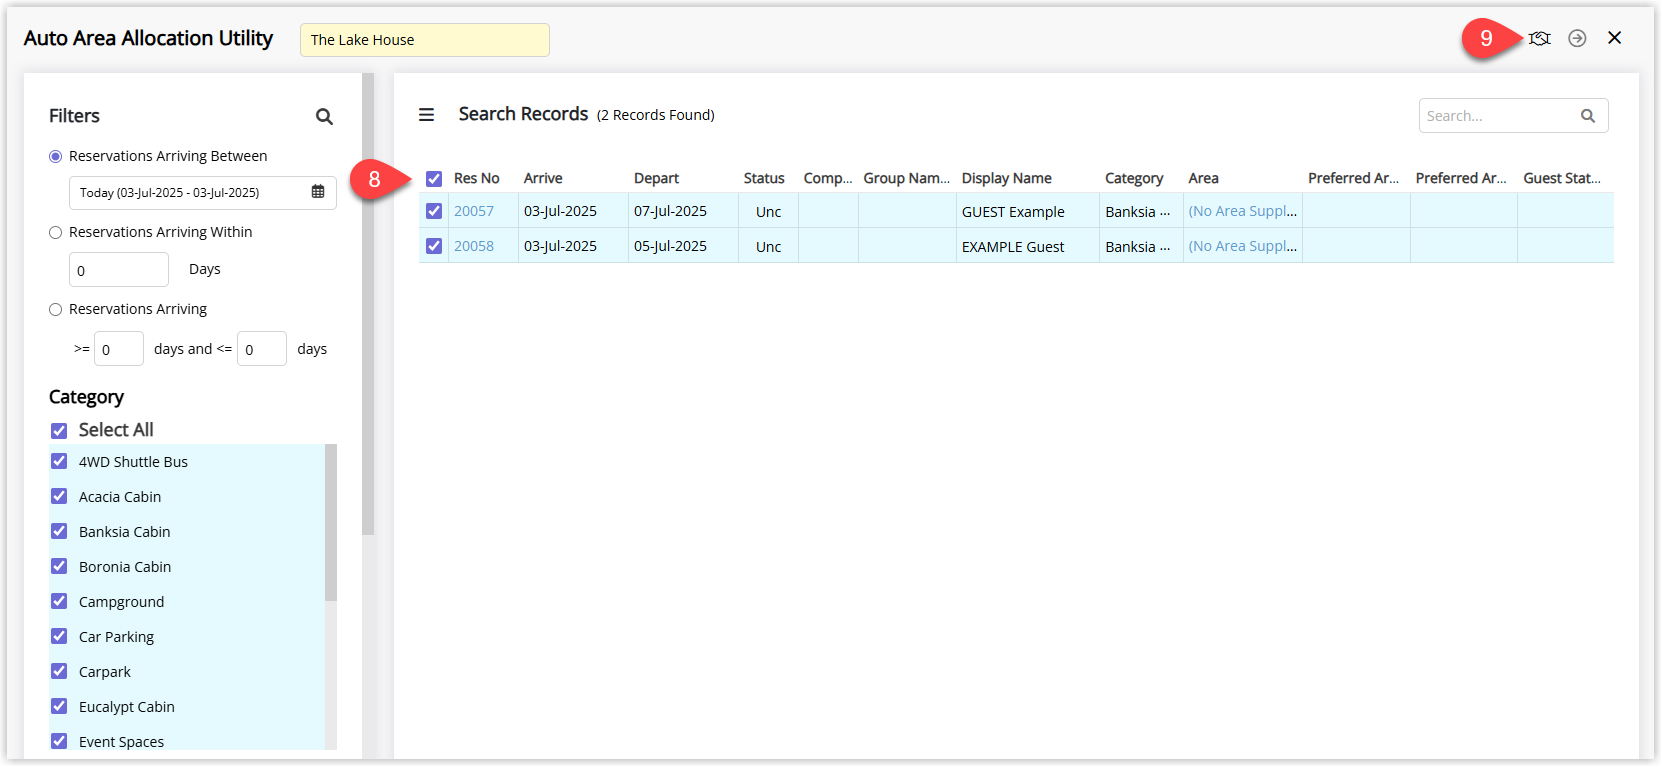Click the Search Records search box
Screen dimensions: 1662x767
pos(1513,116)
